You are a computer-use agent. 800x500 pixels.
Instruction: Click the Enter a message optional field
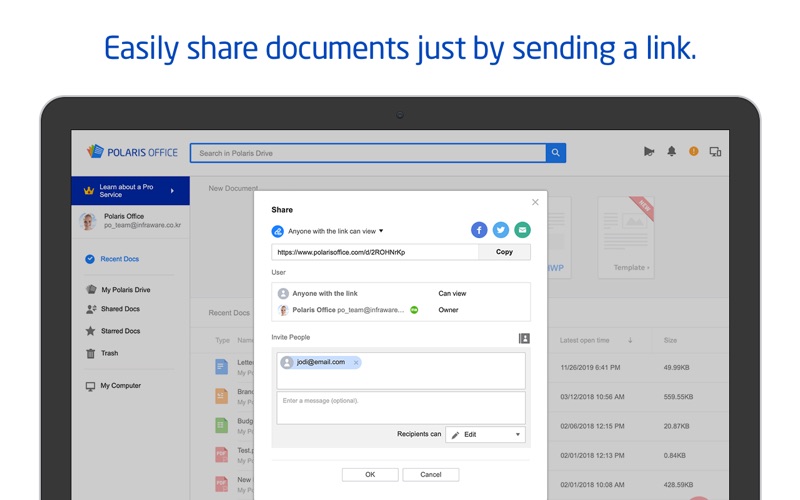pos(401,408)
